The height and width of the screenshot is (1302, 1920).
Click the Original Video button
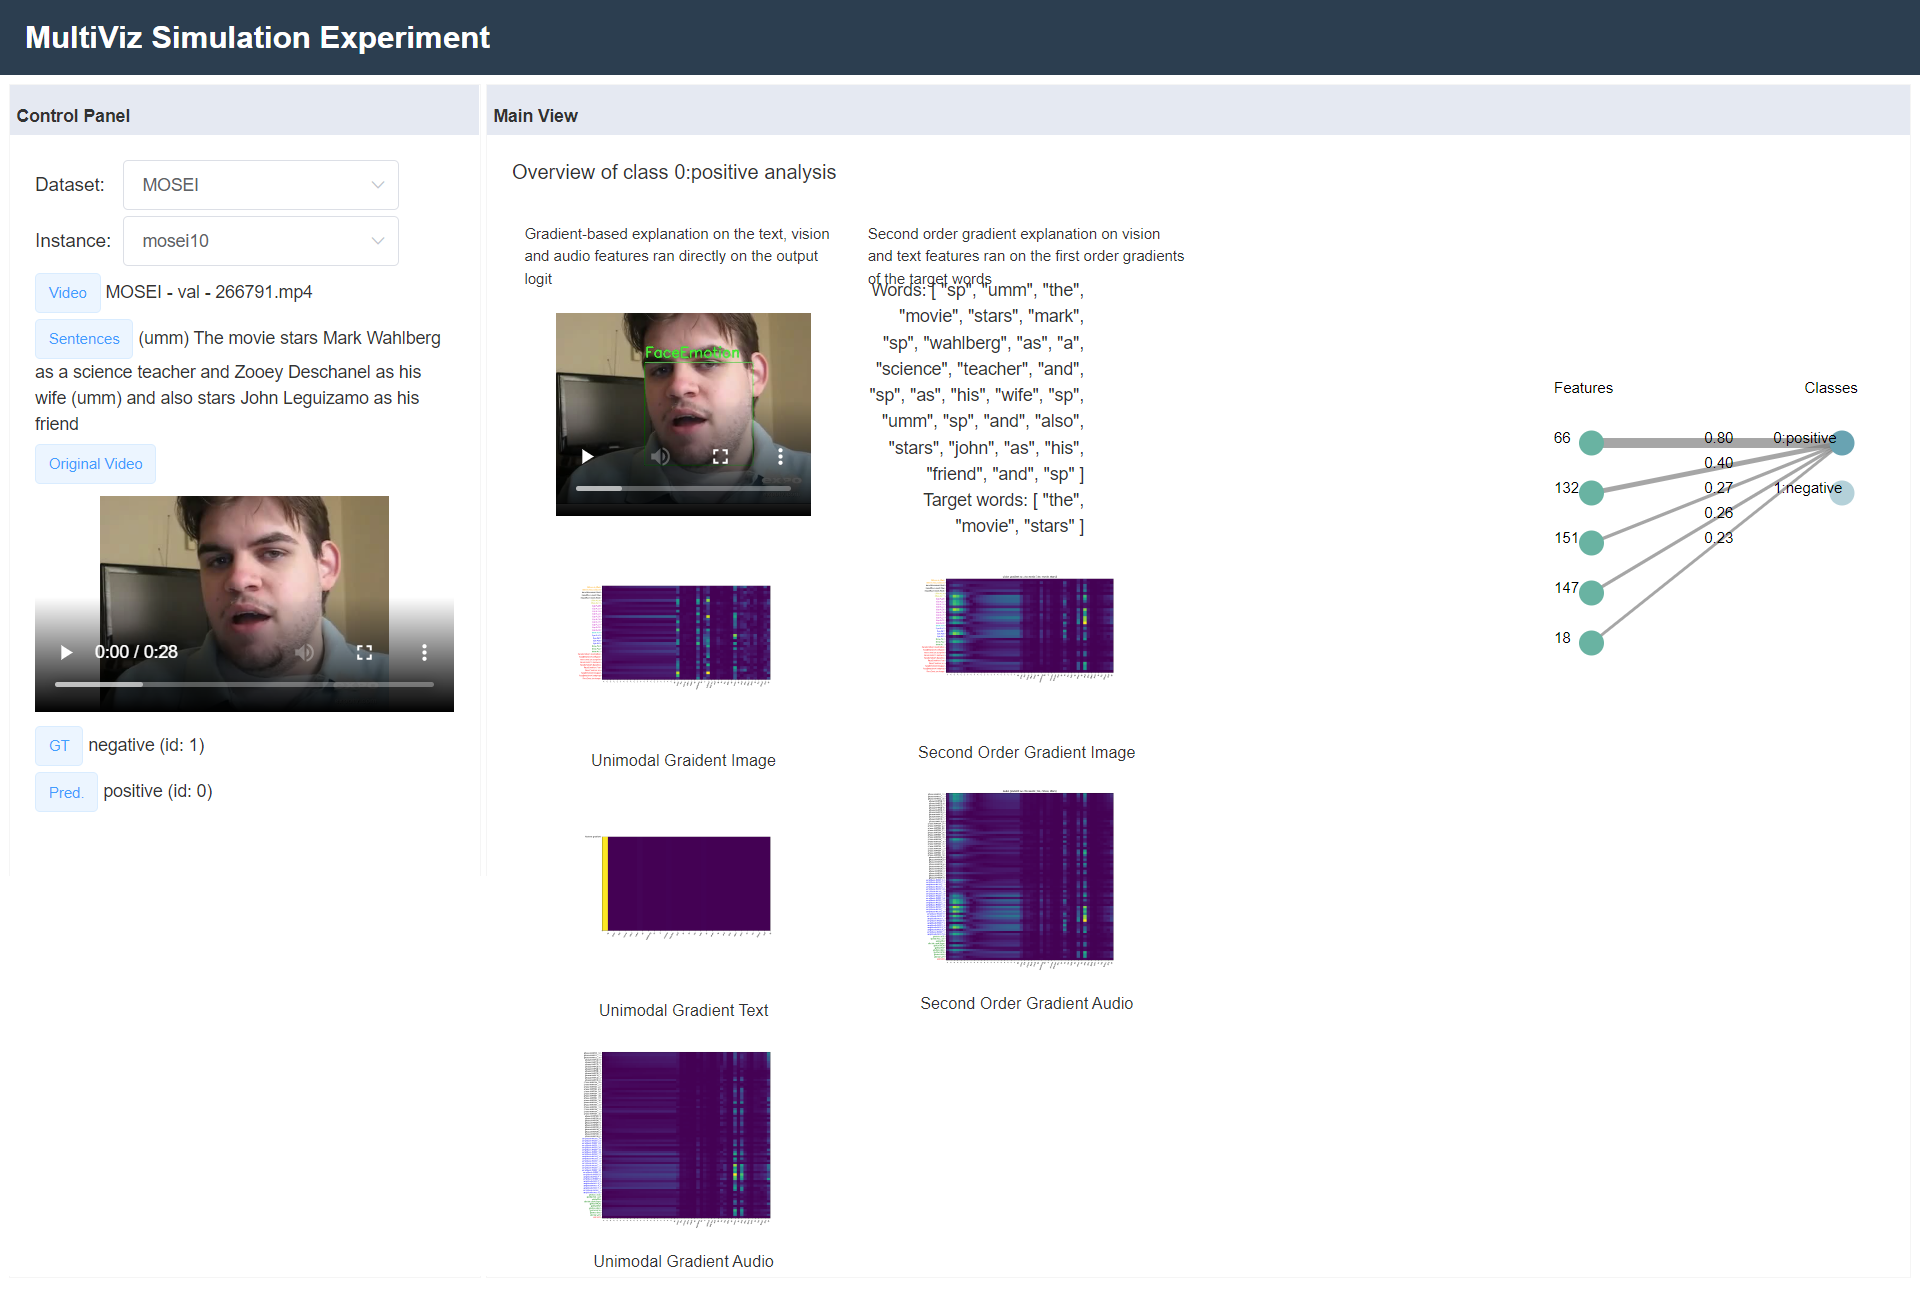pyautogui.click(x=95, y=464)
